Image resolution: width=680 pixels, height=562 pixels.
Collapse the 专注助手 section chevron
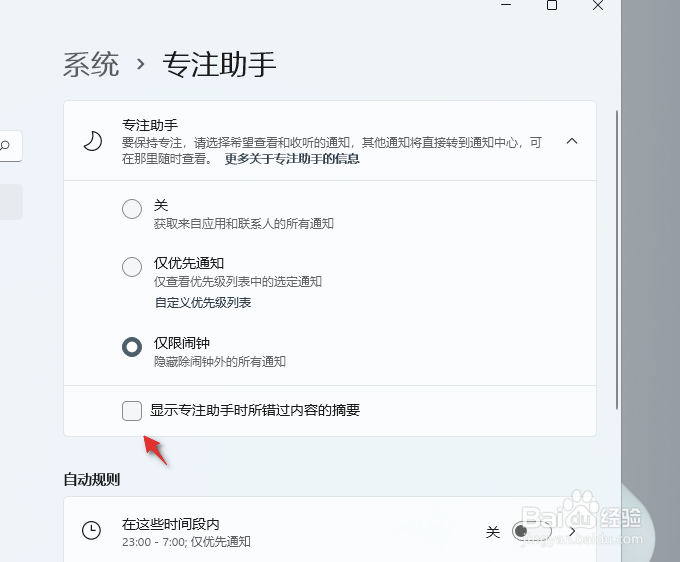click(572, 141)
